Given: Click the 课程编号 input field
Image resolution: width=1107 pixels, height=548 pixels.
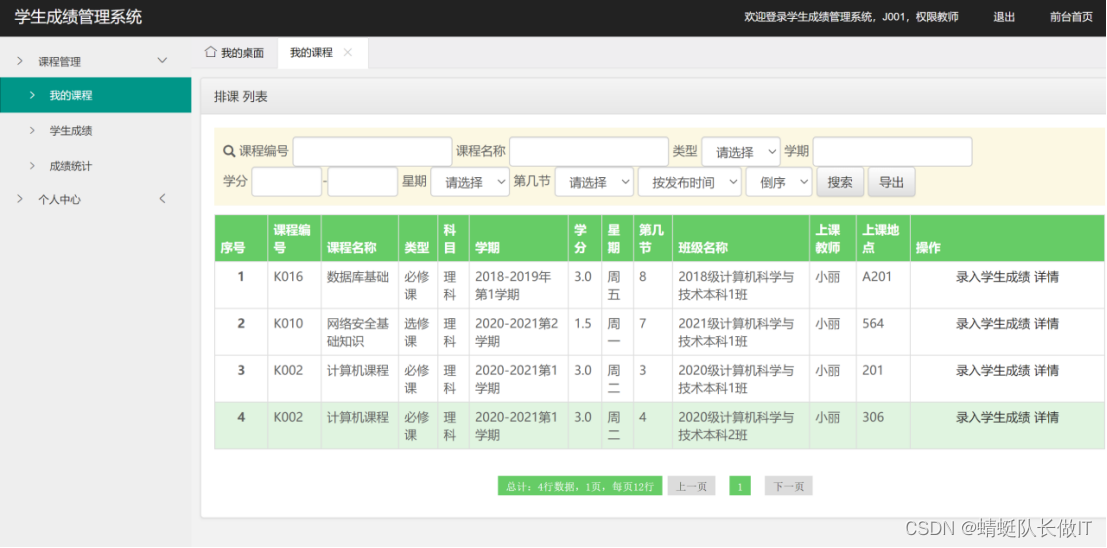Looking at the screenshot, I should click(372, 152).
